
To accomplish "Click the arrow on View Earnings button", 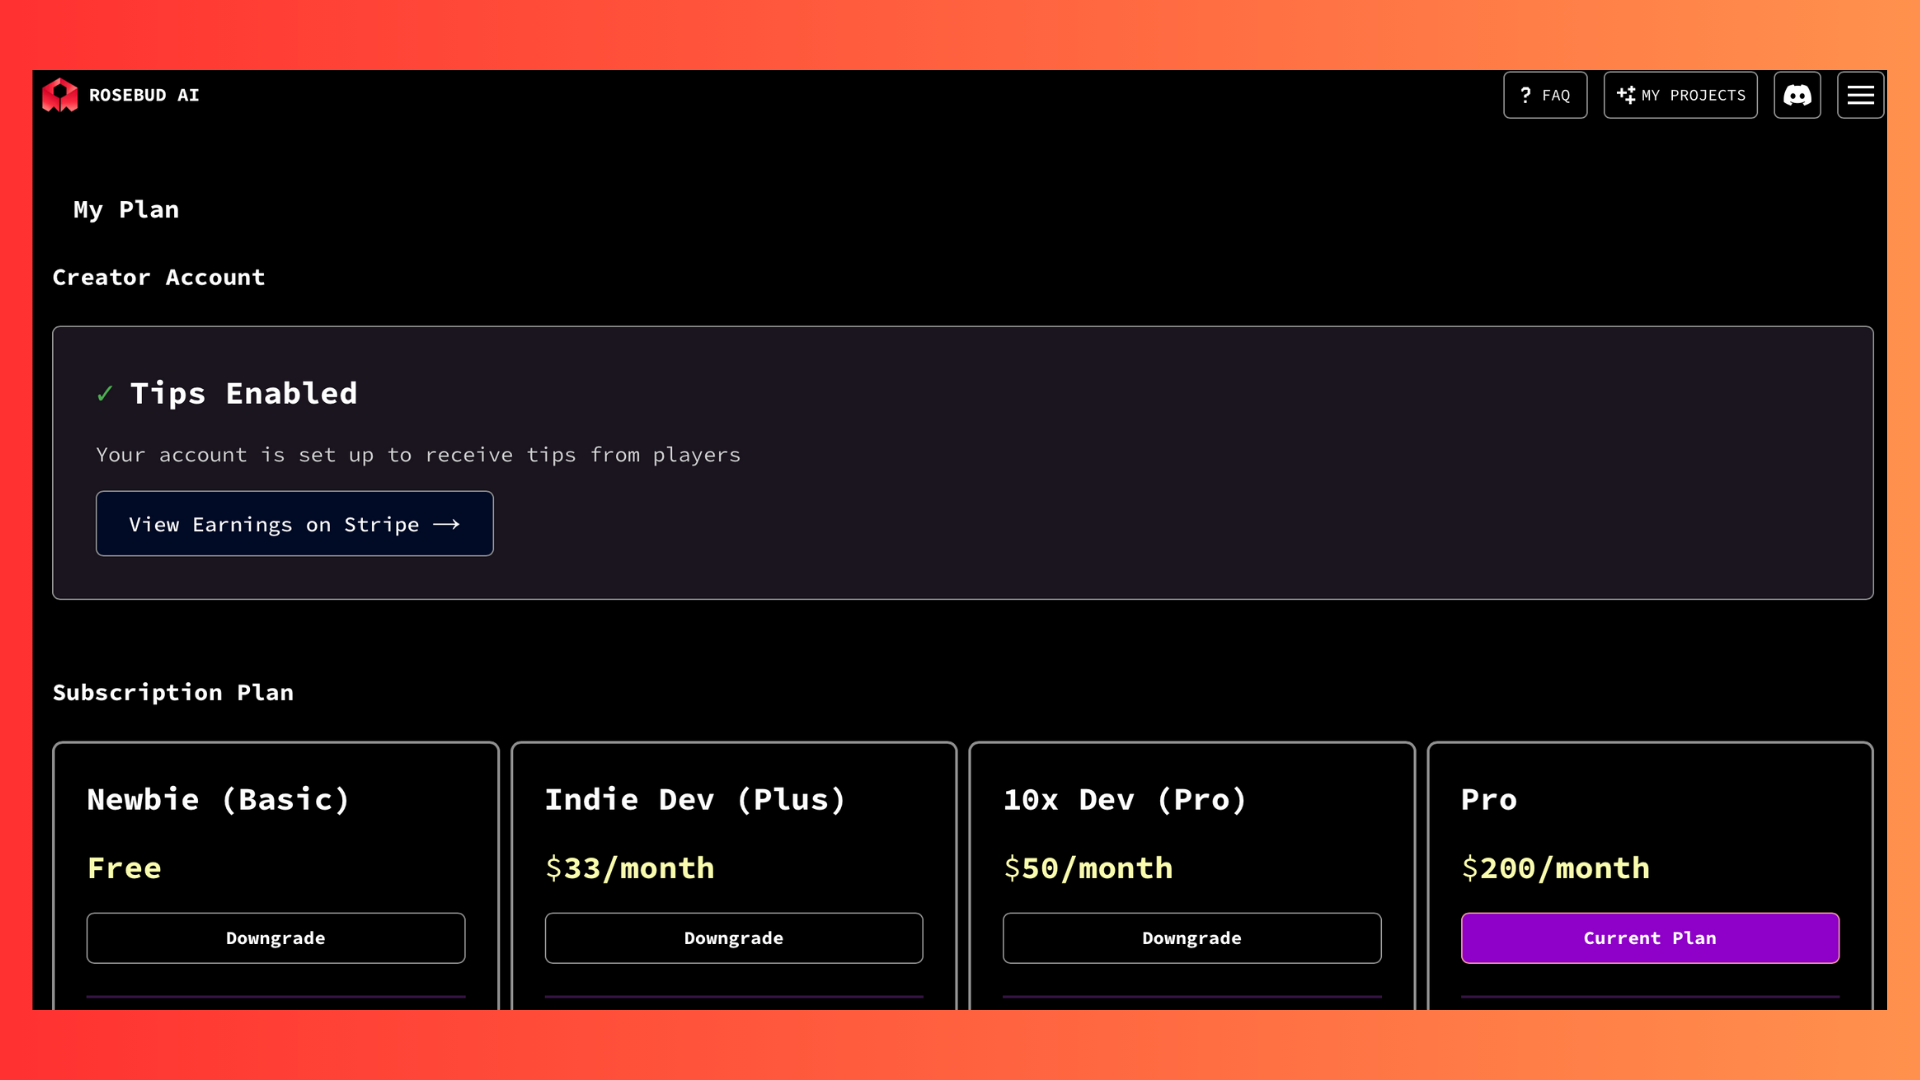I will [446, 524].
